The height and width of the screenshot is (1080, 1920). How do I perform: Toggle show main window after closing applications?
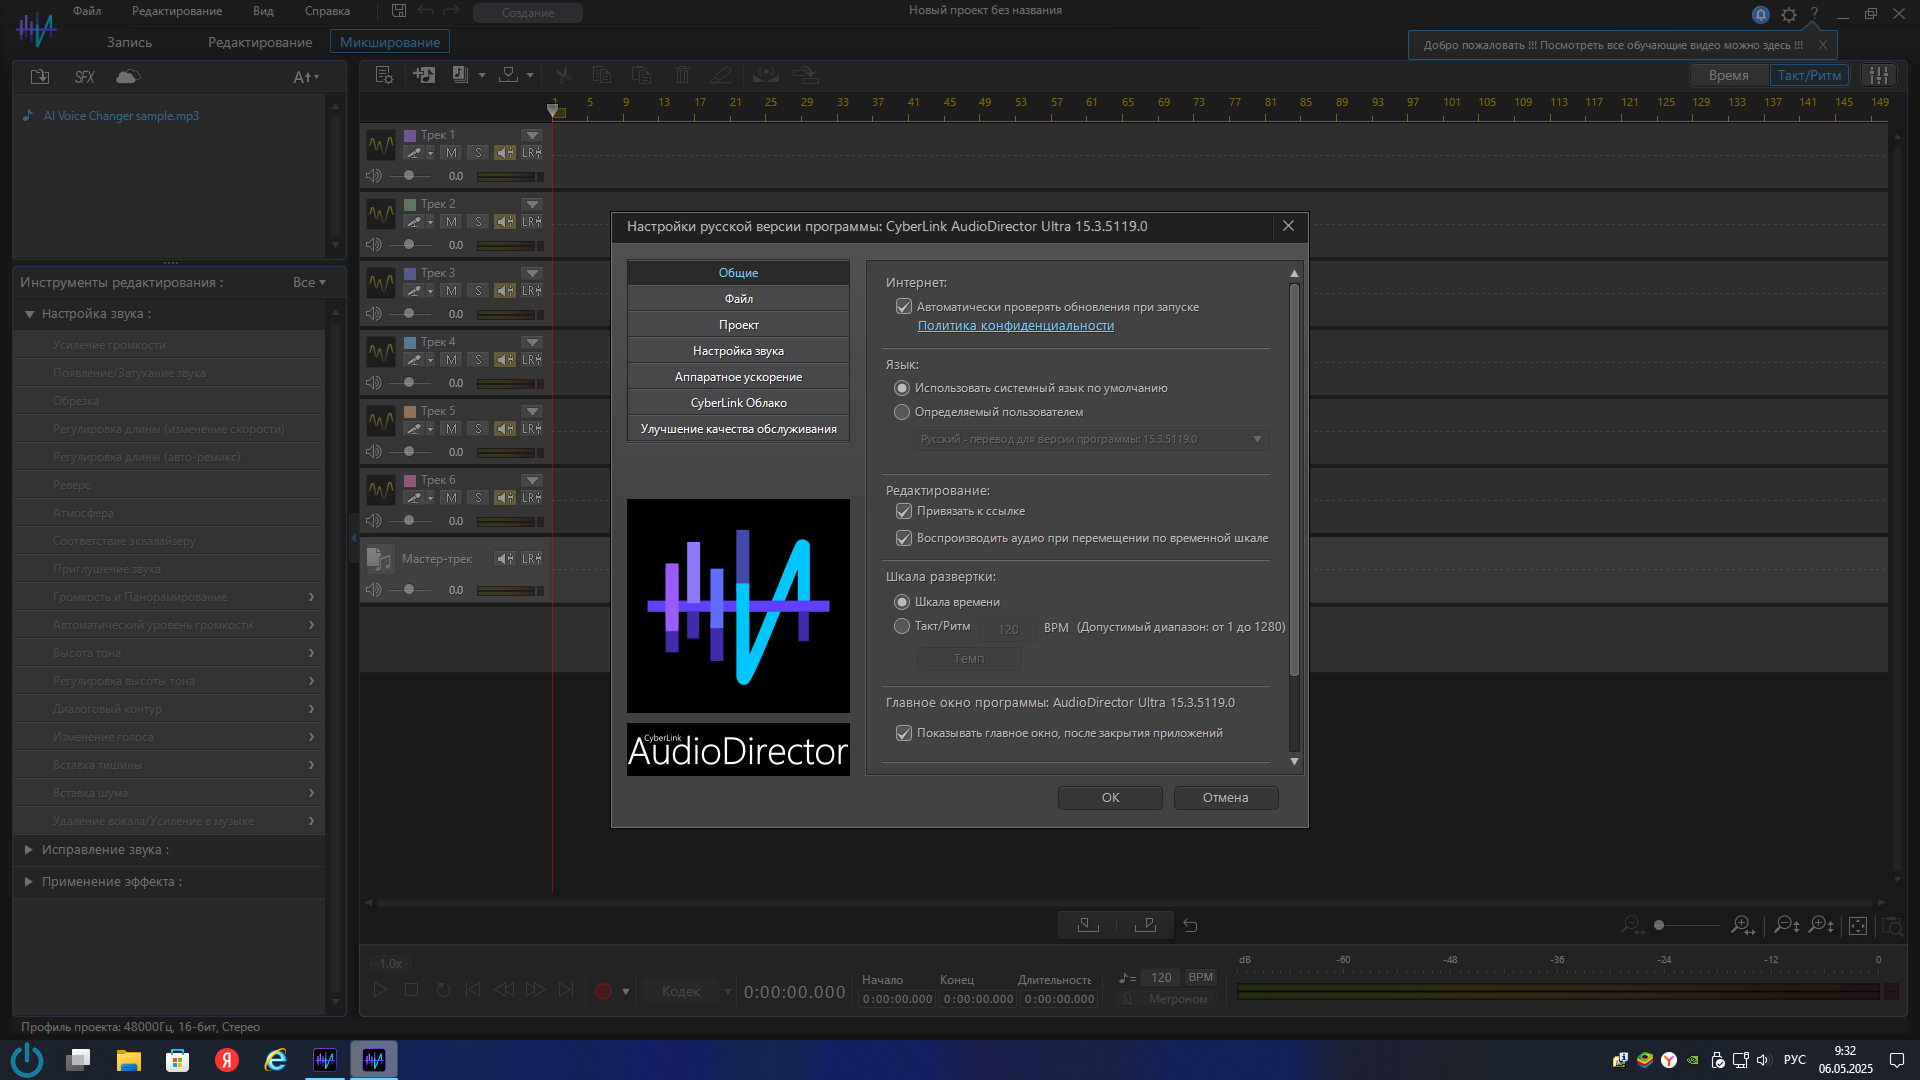click(x=904, y=733)
